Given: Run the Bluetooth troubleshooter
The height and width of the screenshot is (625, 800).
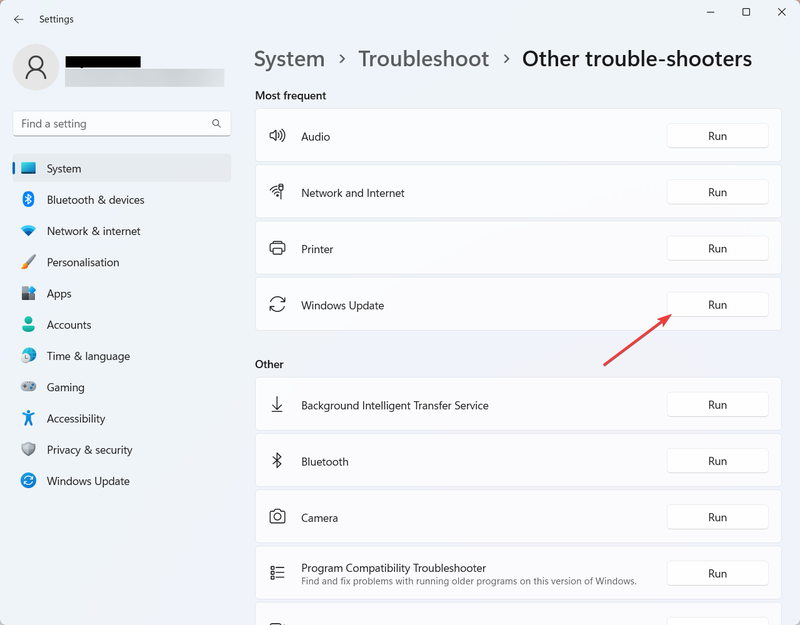Looking at the screenshot, I should click(x=717, y=461).
